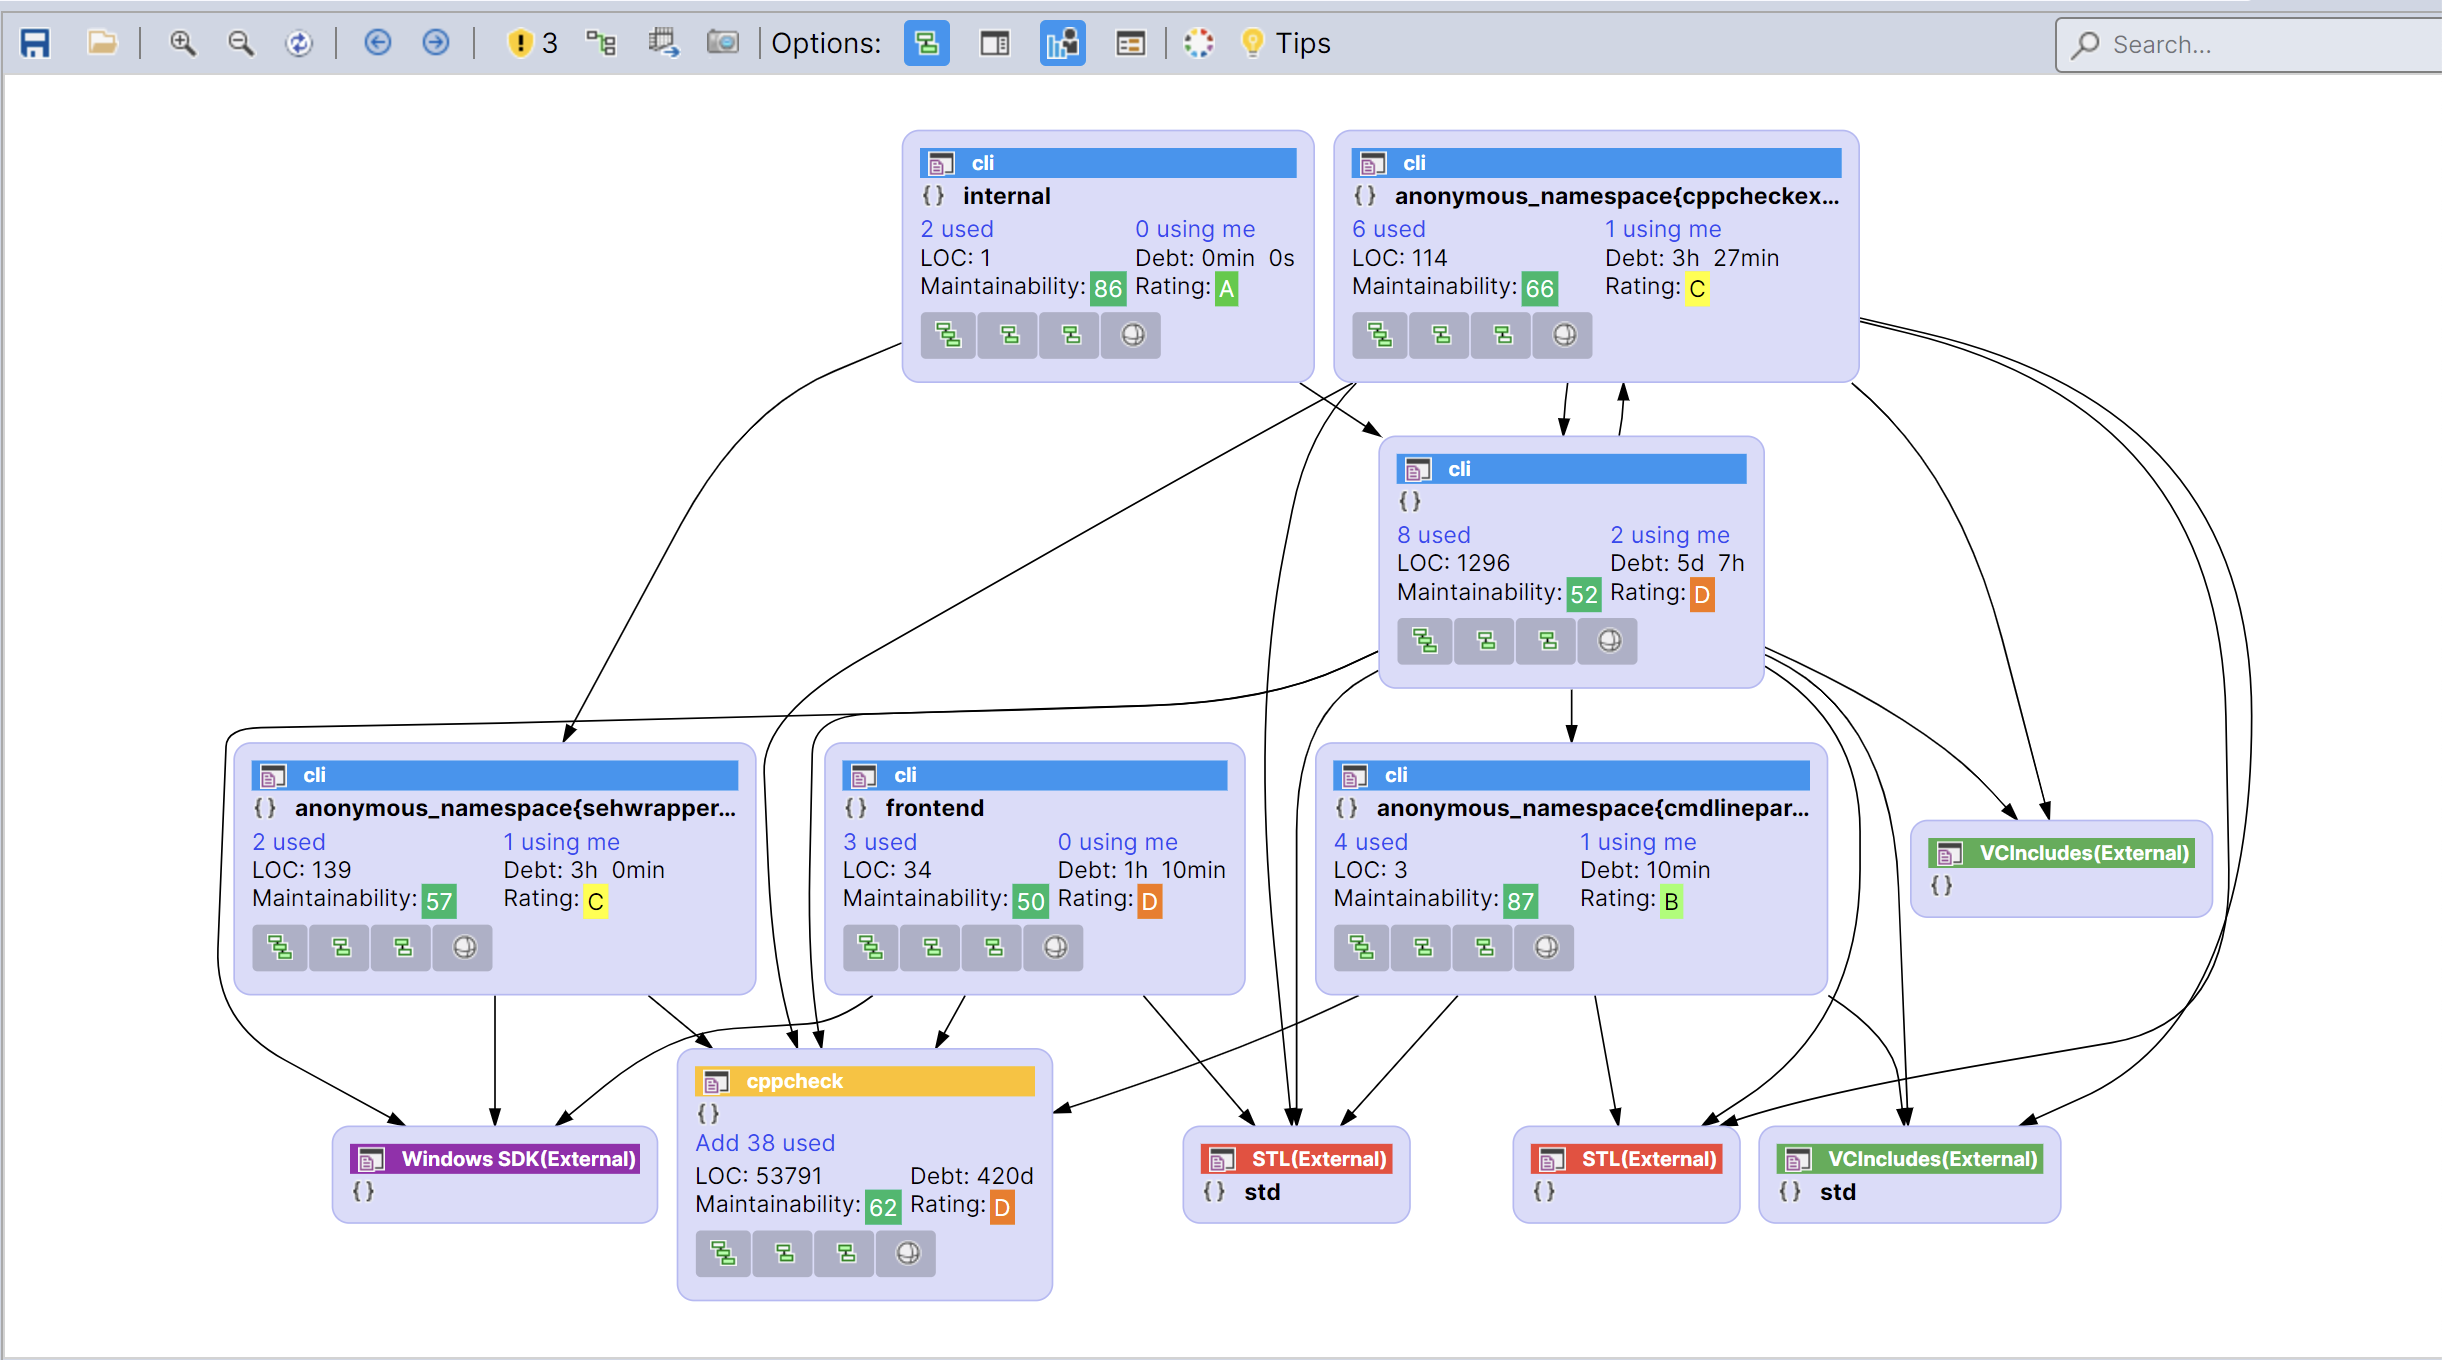Disable the highlighted metrics display option

click(x=1062, y=44)
